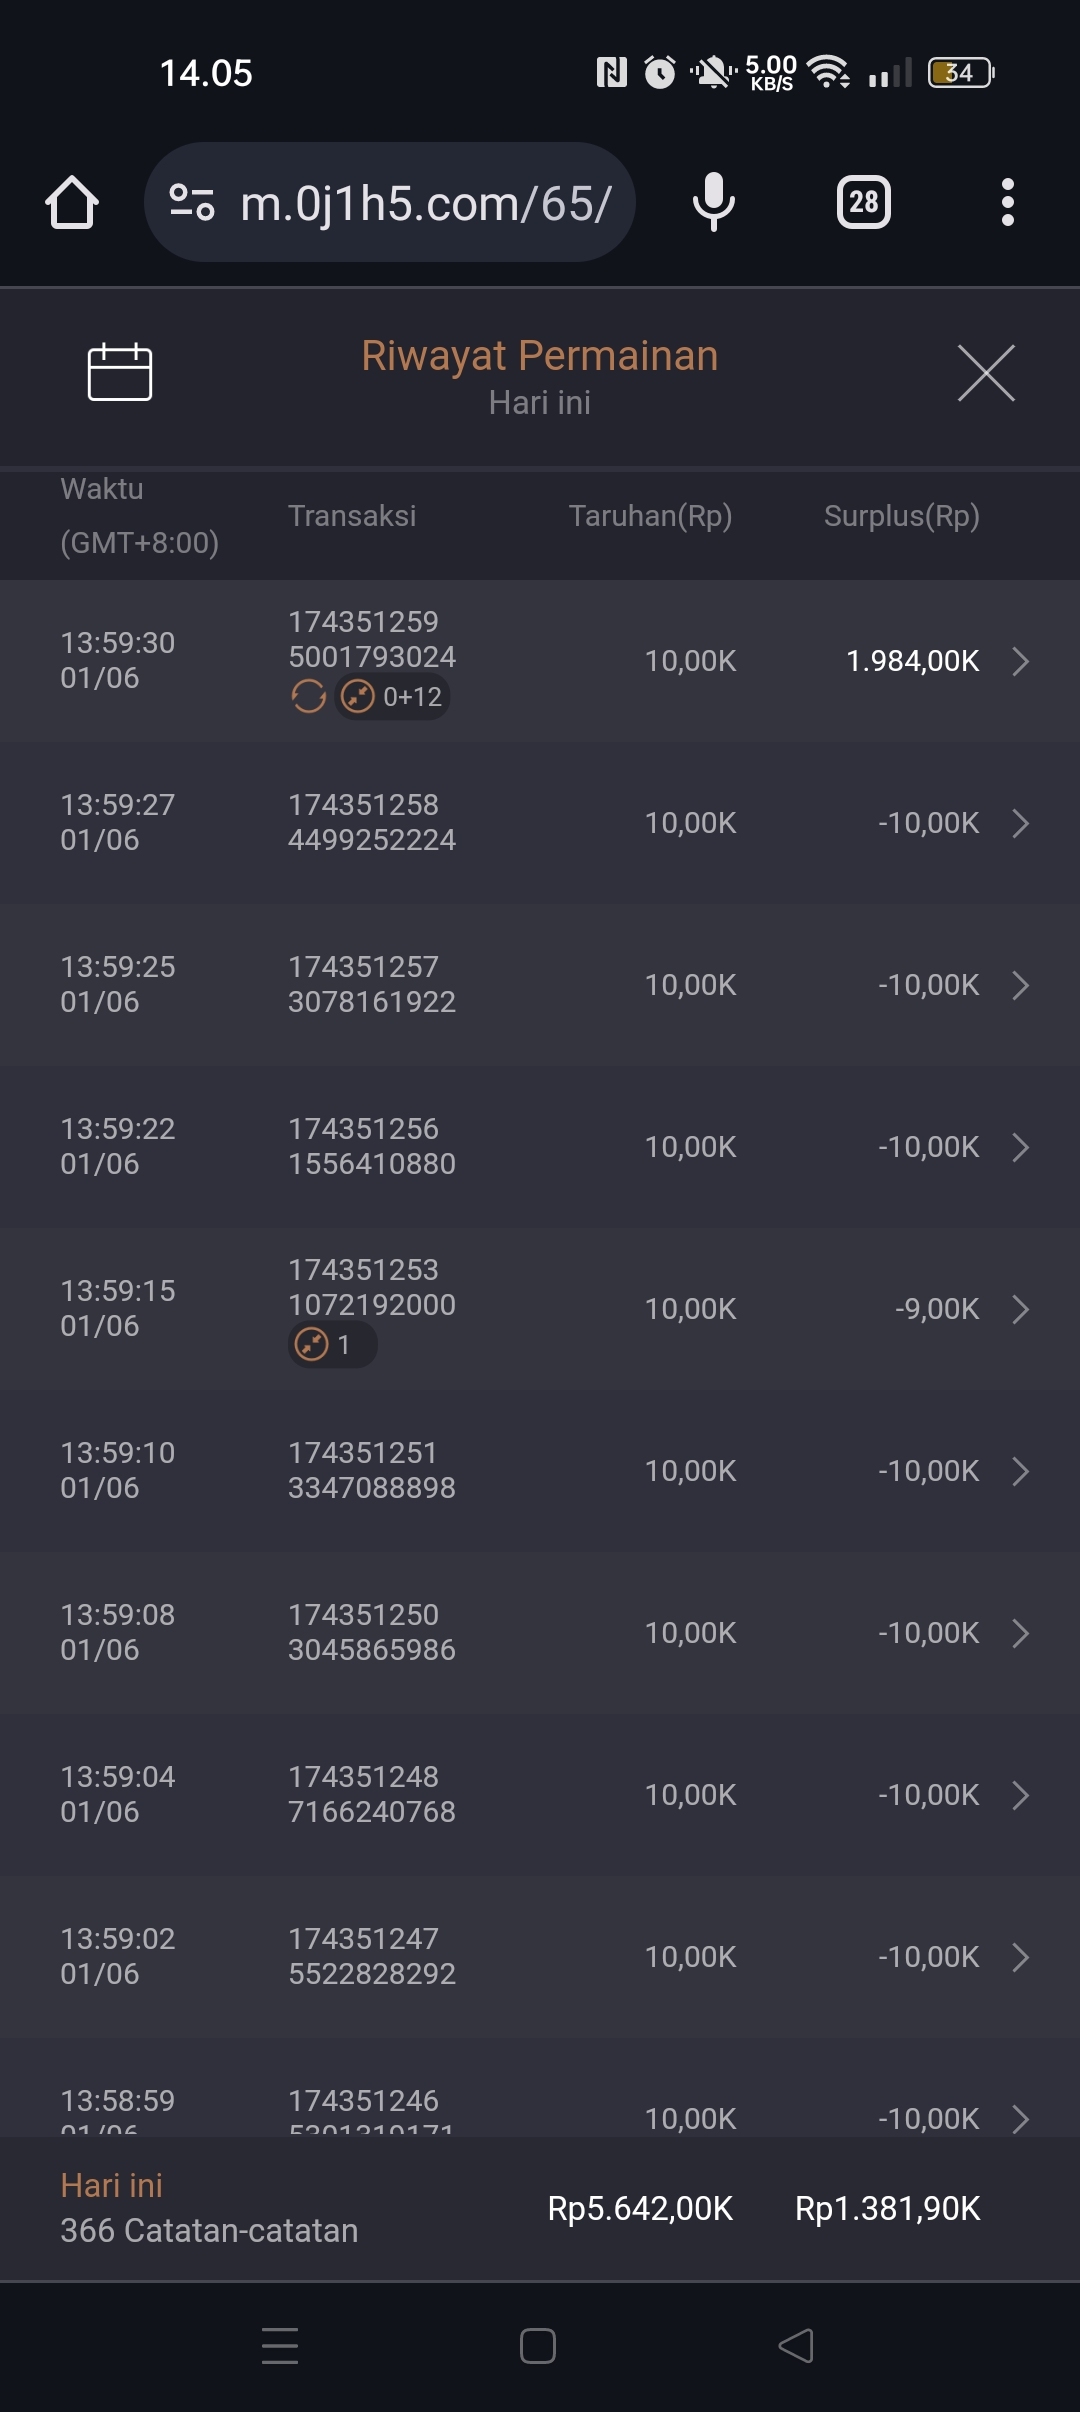Tap the Android home square button

click(x=538, y=2346)
